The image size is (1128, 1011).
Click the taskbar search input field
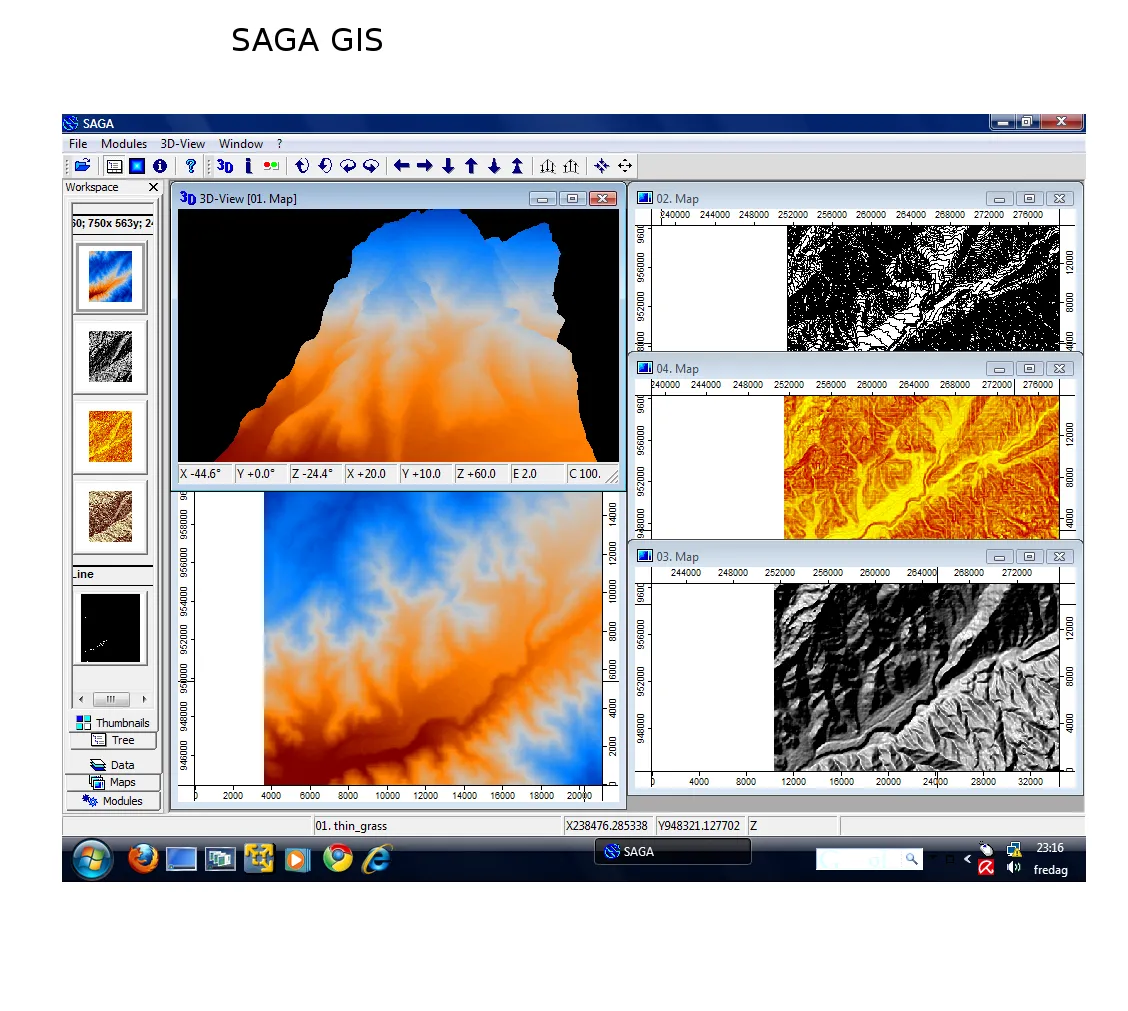[x=860, y=858]
